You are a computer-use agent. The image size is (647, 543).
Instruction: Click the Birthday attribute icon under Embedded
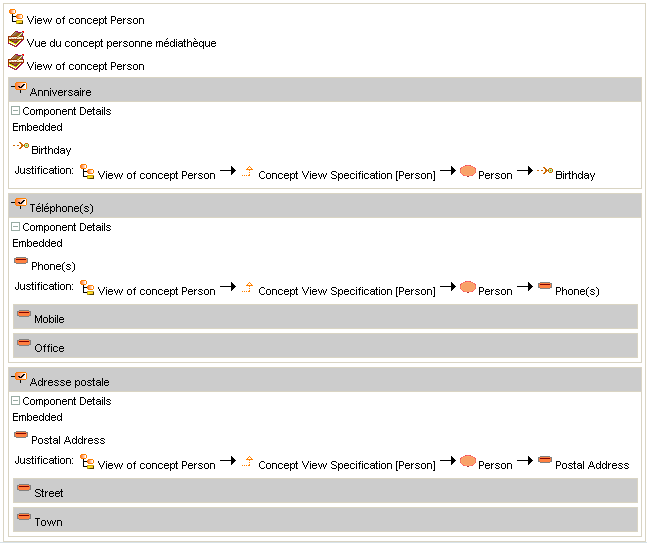coord(20,147)
